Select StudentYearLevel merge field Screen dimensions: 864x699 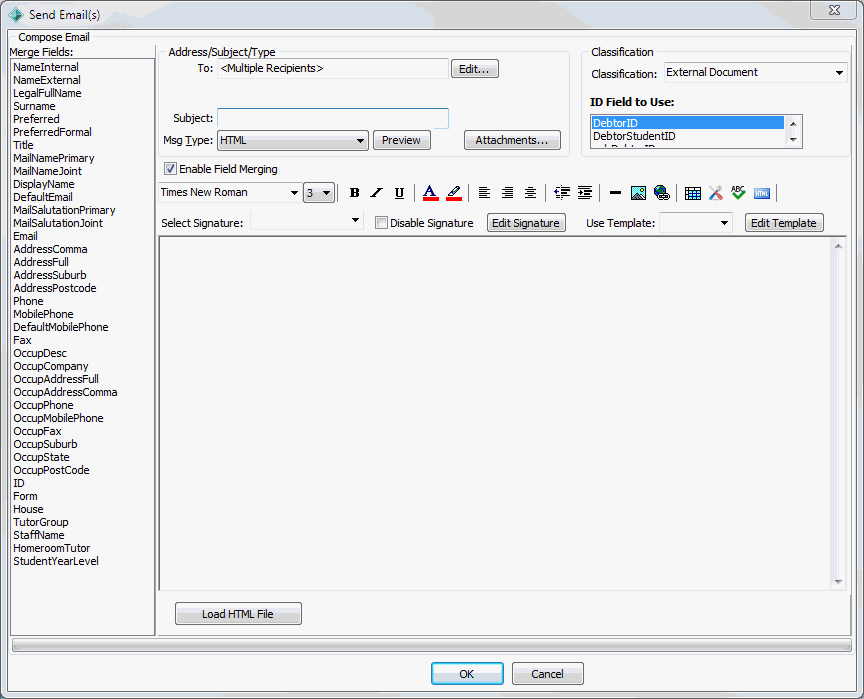coord(56,561)
